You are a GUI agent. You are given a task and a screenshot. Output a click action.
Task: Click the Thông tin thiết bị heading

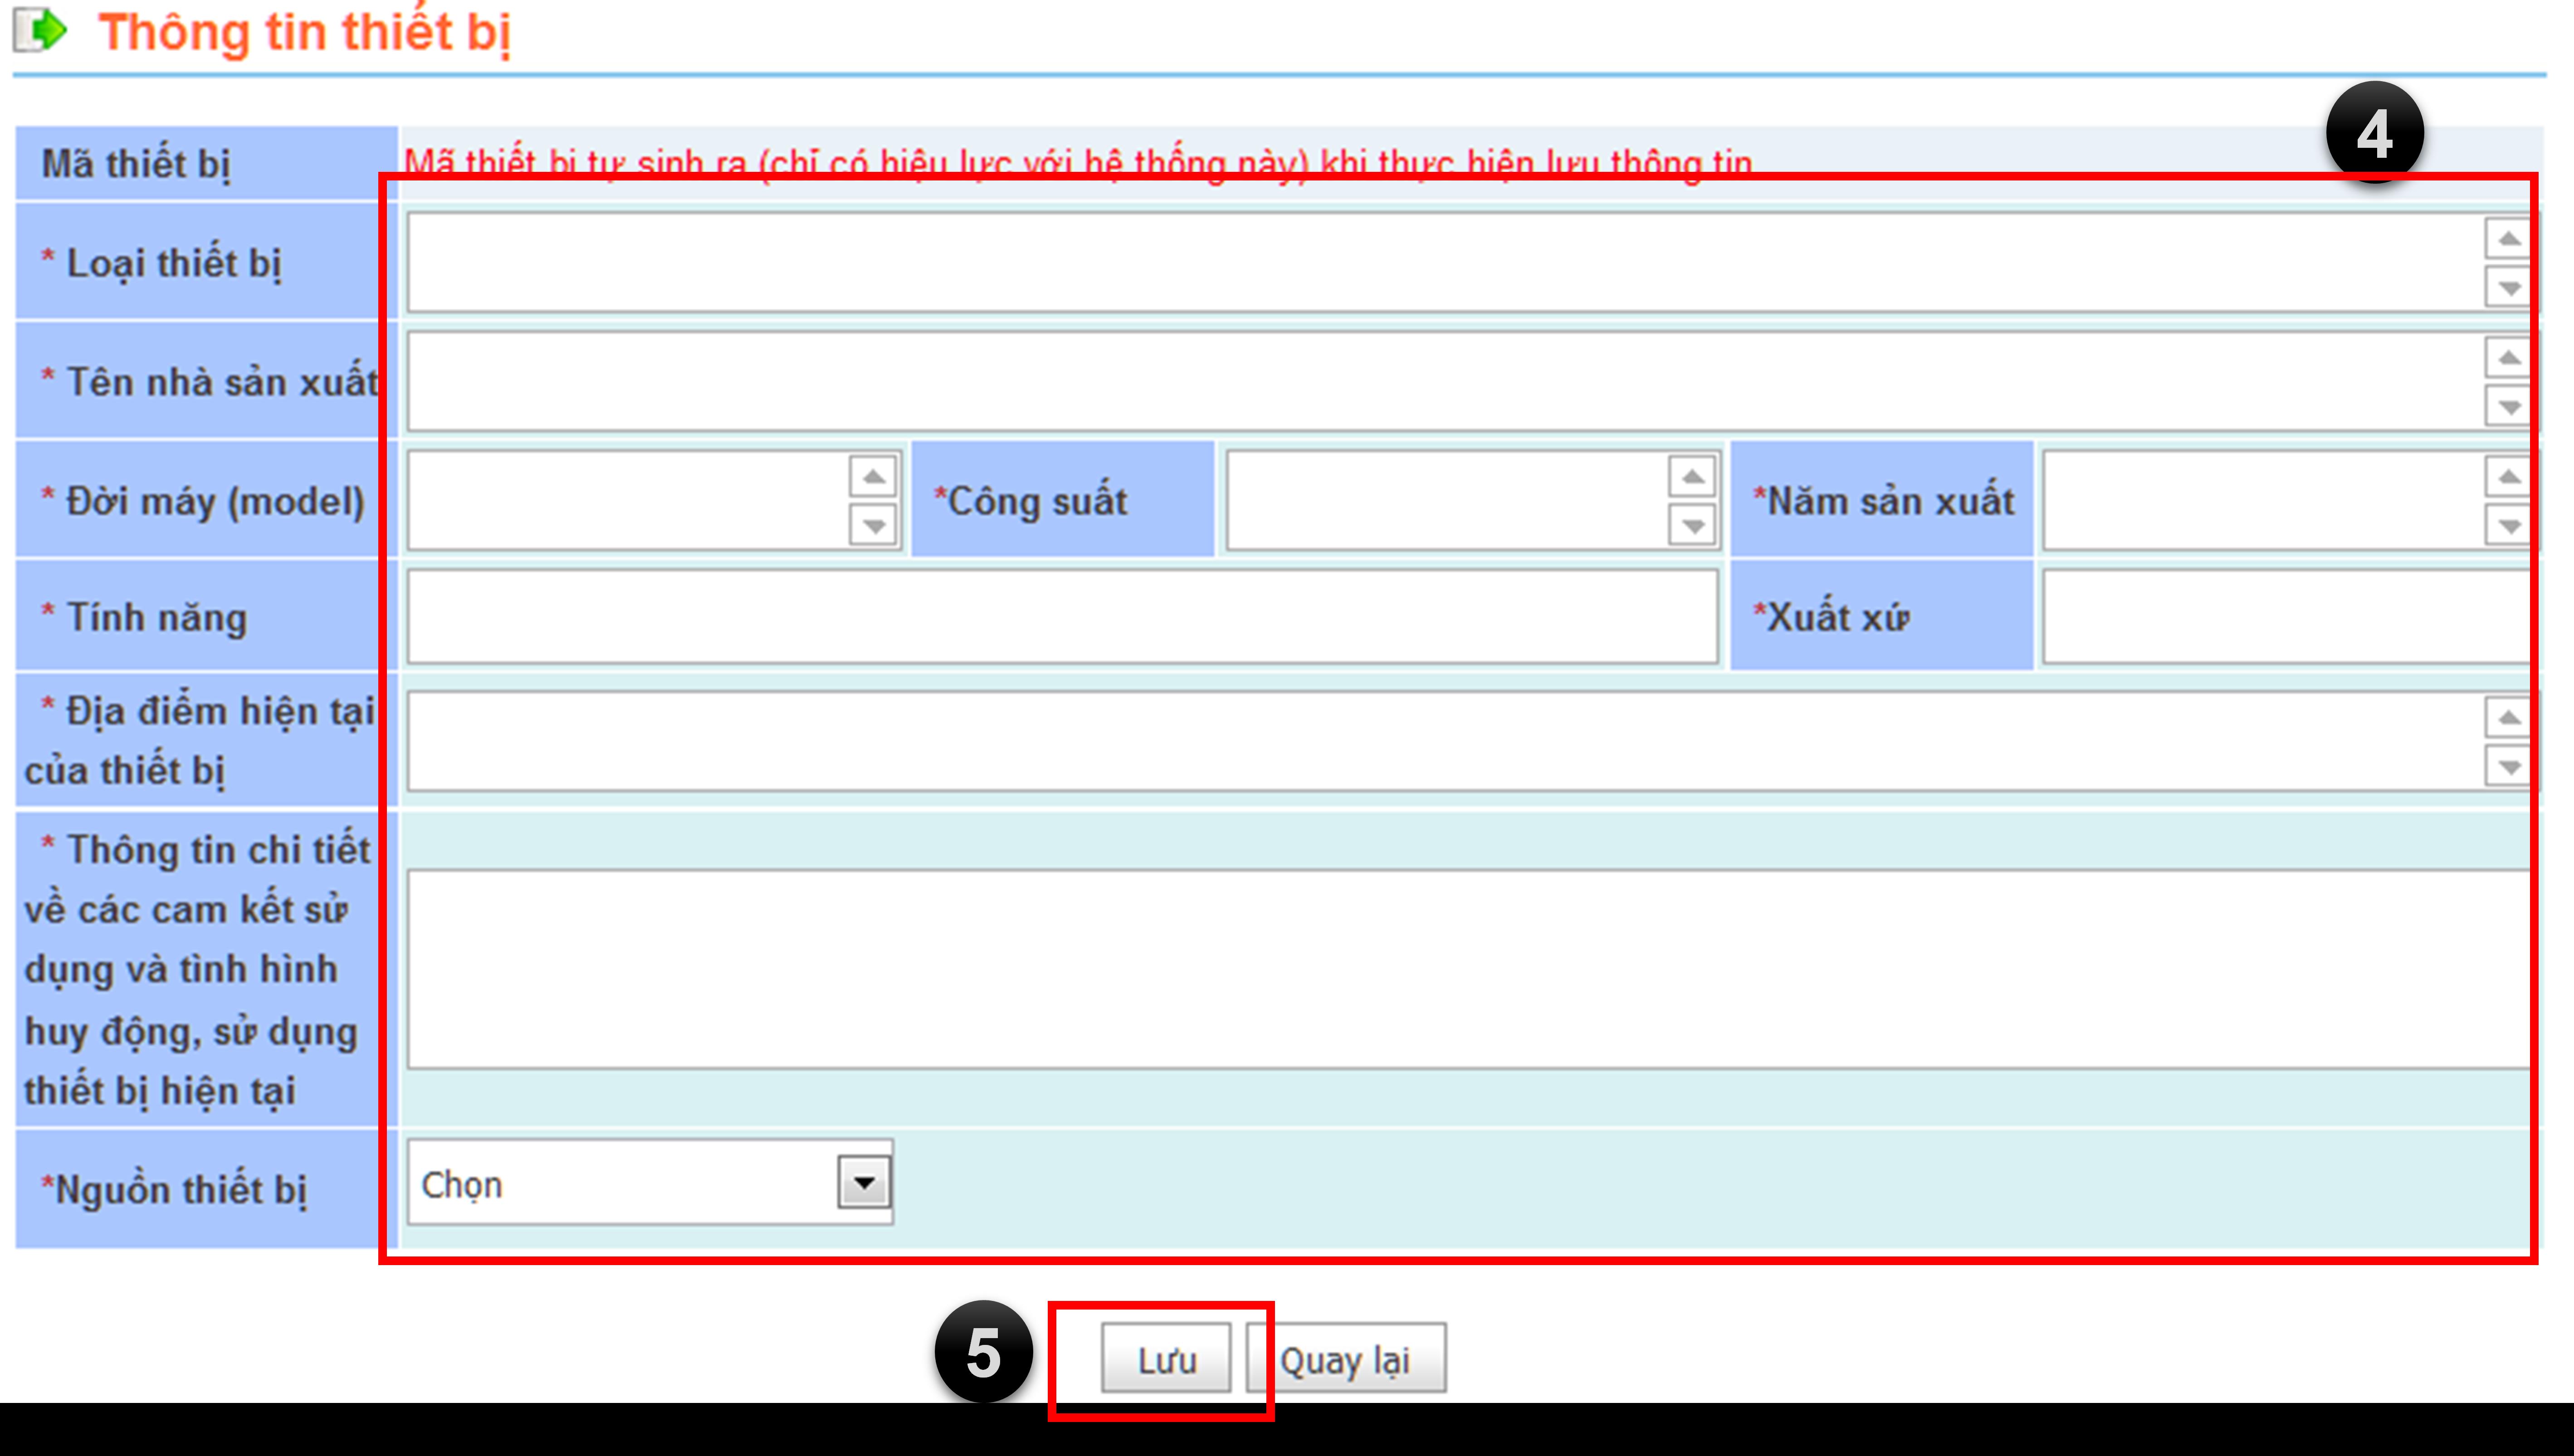(x=305, y=32)
